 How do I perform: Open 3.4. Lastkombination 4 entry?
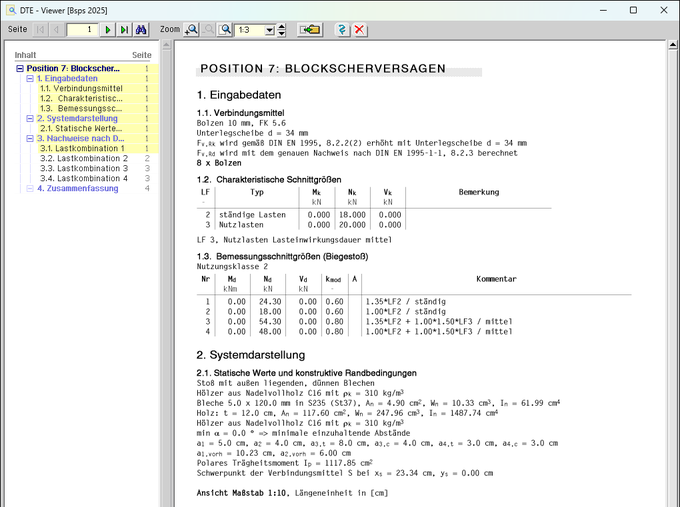[82, 178]
